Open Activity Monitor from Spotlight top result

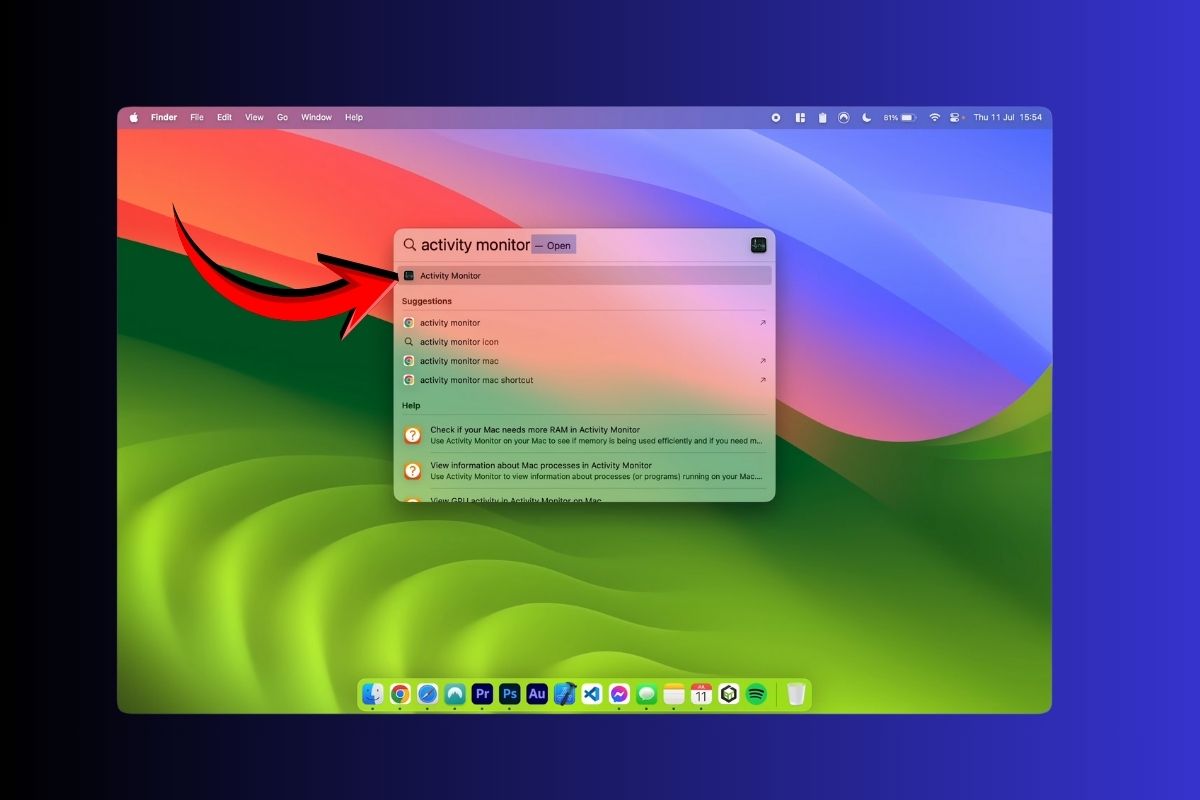click(x=450, y=276)
